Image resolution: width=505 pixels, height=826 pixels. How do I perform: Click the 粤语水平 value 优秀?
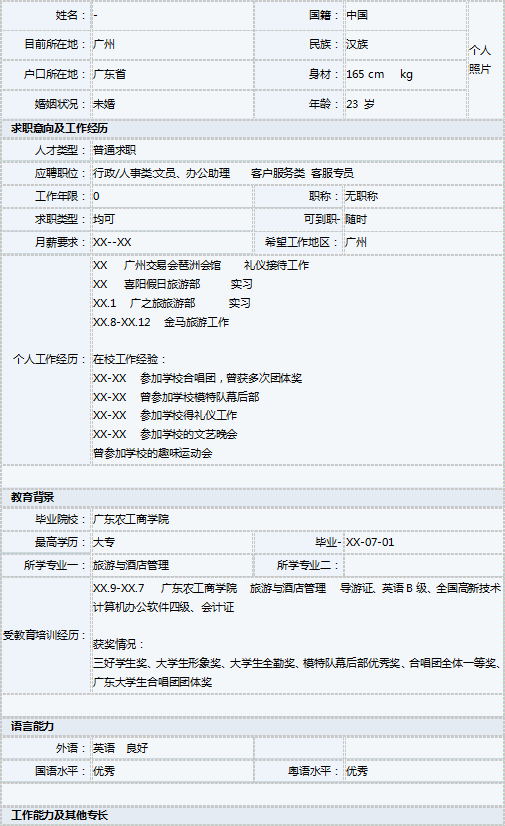tap(357, 771)
